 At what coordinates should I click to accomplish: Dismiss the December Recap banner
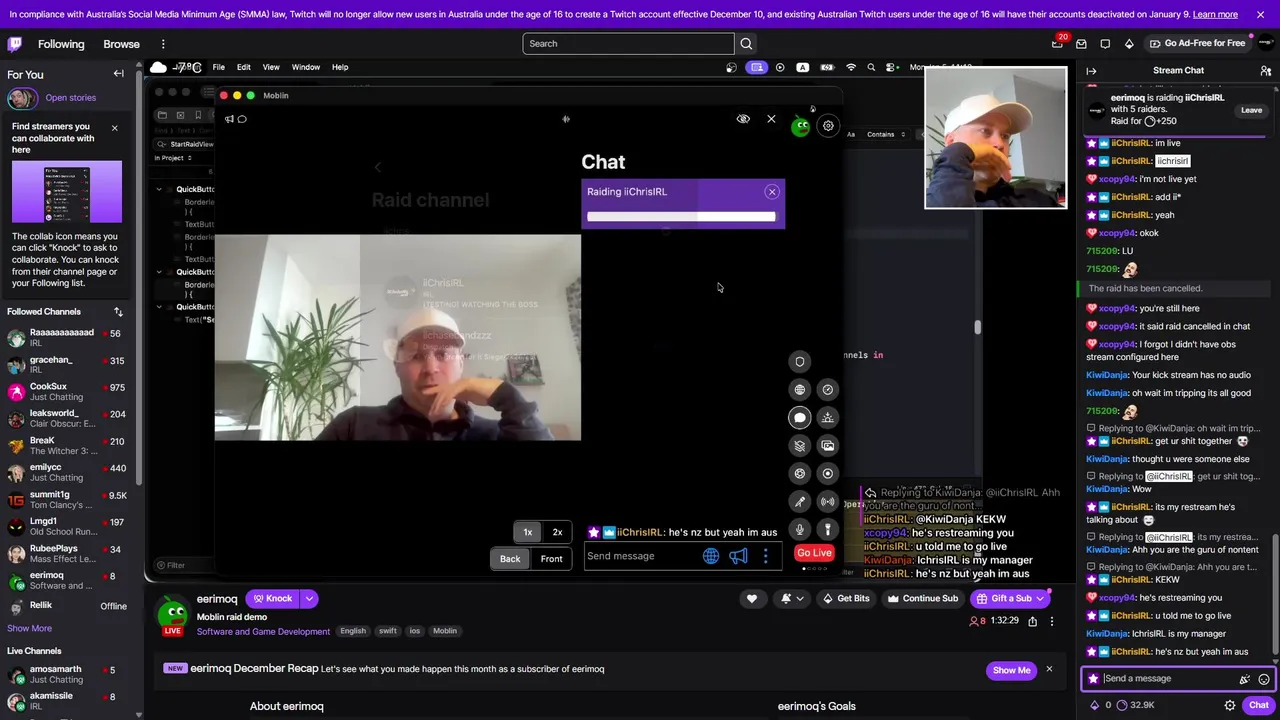point(1049,669)
